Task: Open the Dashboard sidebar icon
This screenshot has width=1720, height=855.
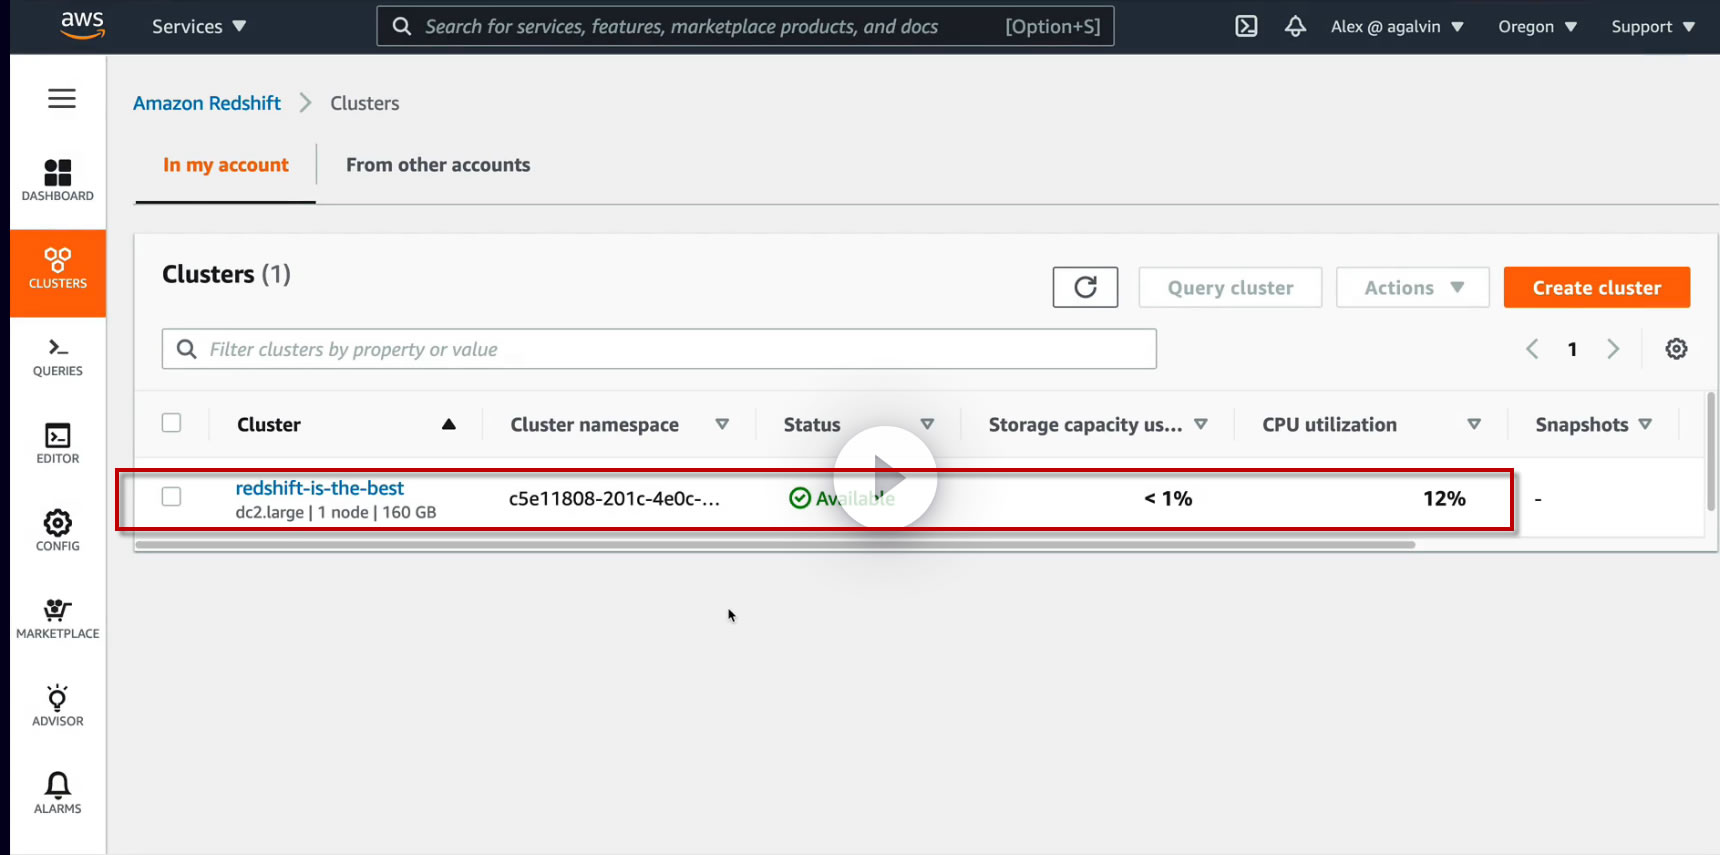Action: click(x=58, y=180)
